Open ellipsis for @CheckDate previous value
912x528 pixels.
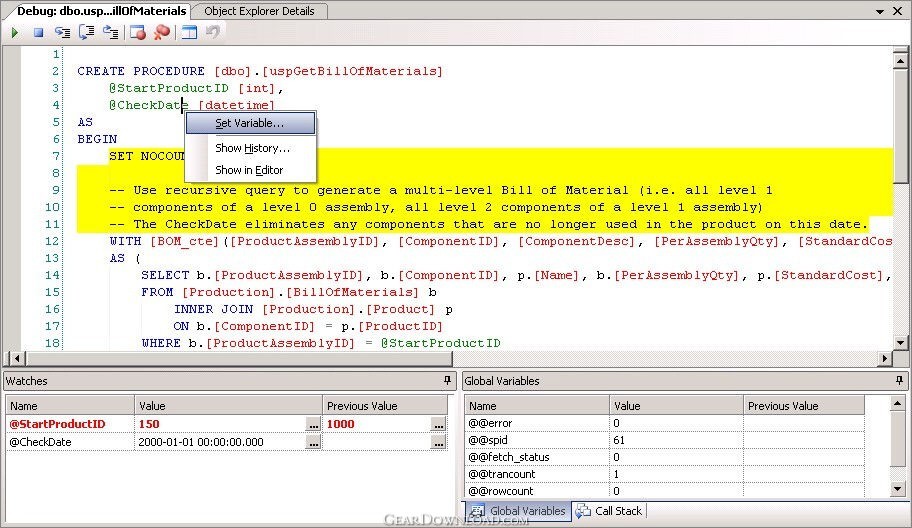point(439,443)
